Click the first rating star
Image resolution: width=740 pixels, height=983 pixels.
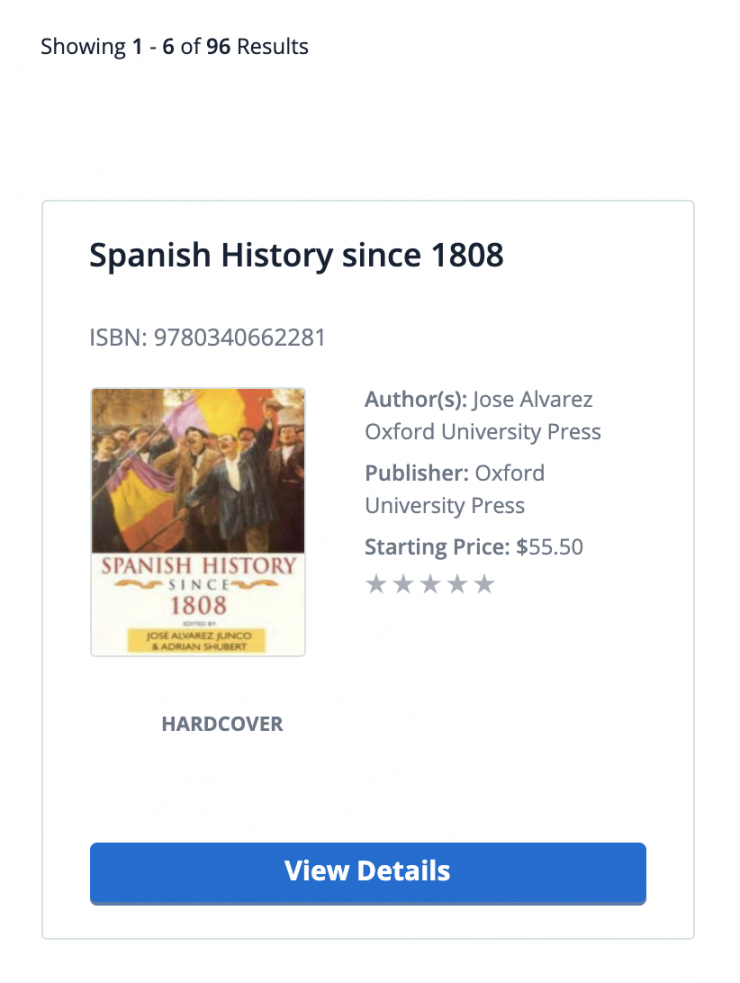376,584
